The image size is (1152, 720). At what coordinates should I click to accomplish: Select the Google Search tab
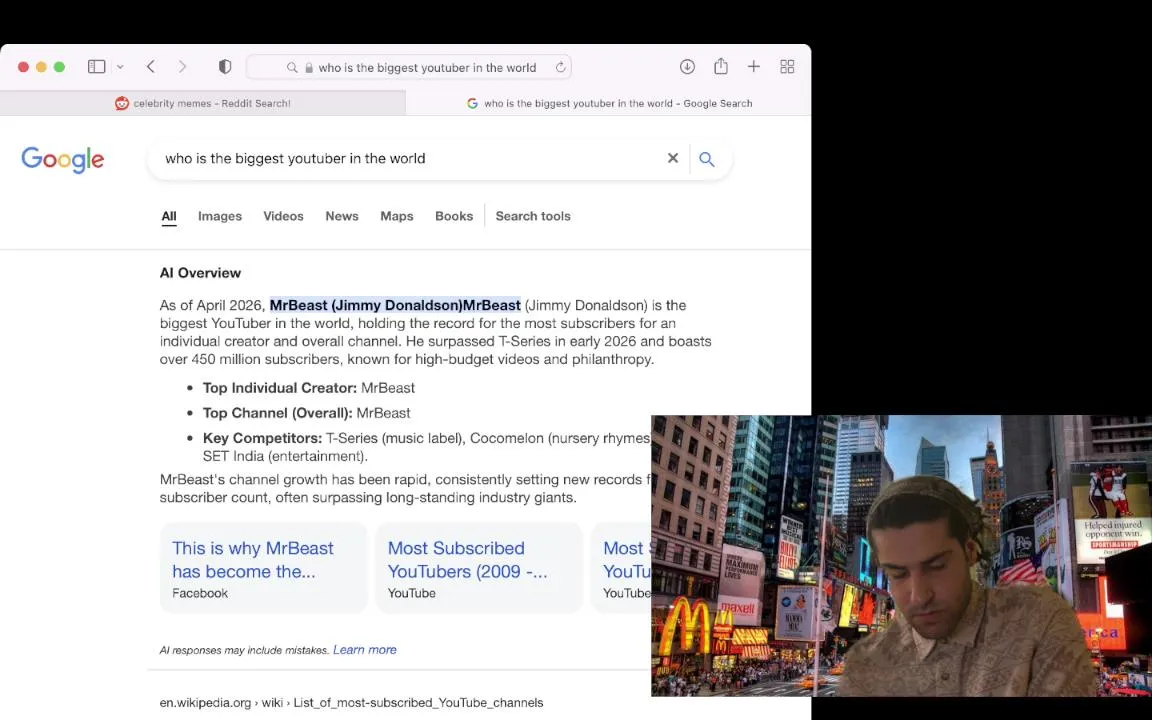[608, 104]
